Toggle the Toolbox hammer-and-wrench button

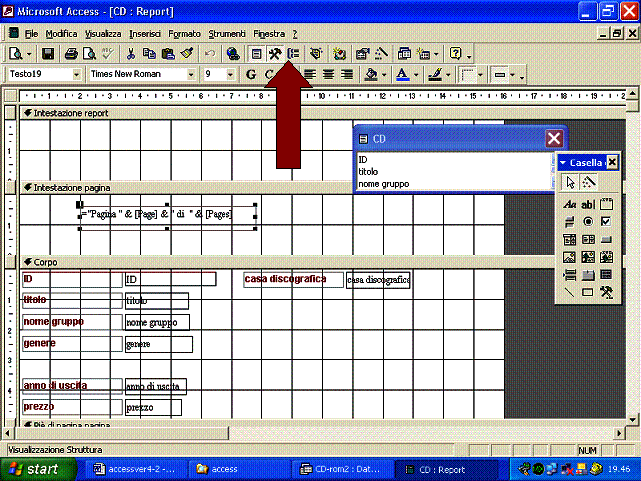point(275,54)
